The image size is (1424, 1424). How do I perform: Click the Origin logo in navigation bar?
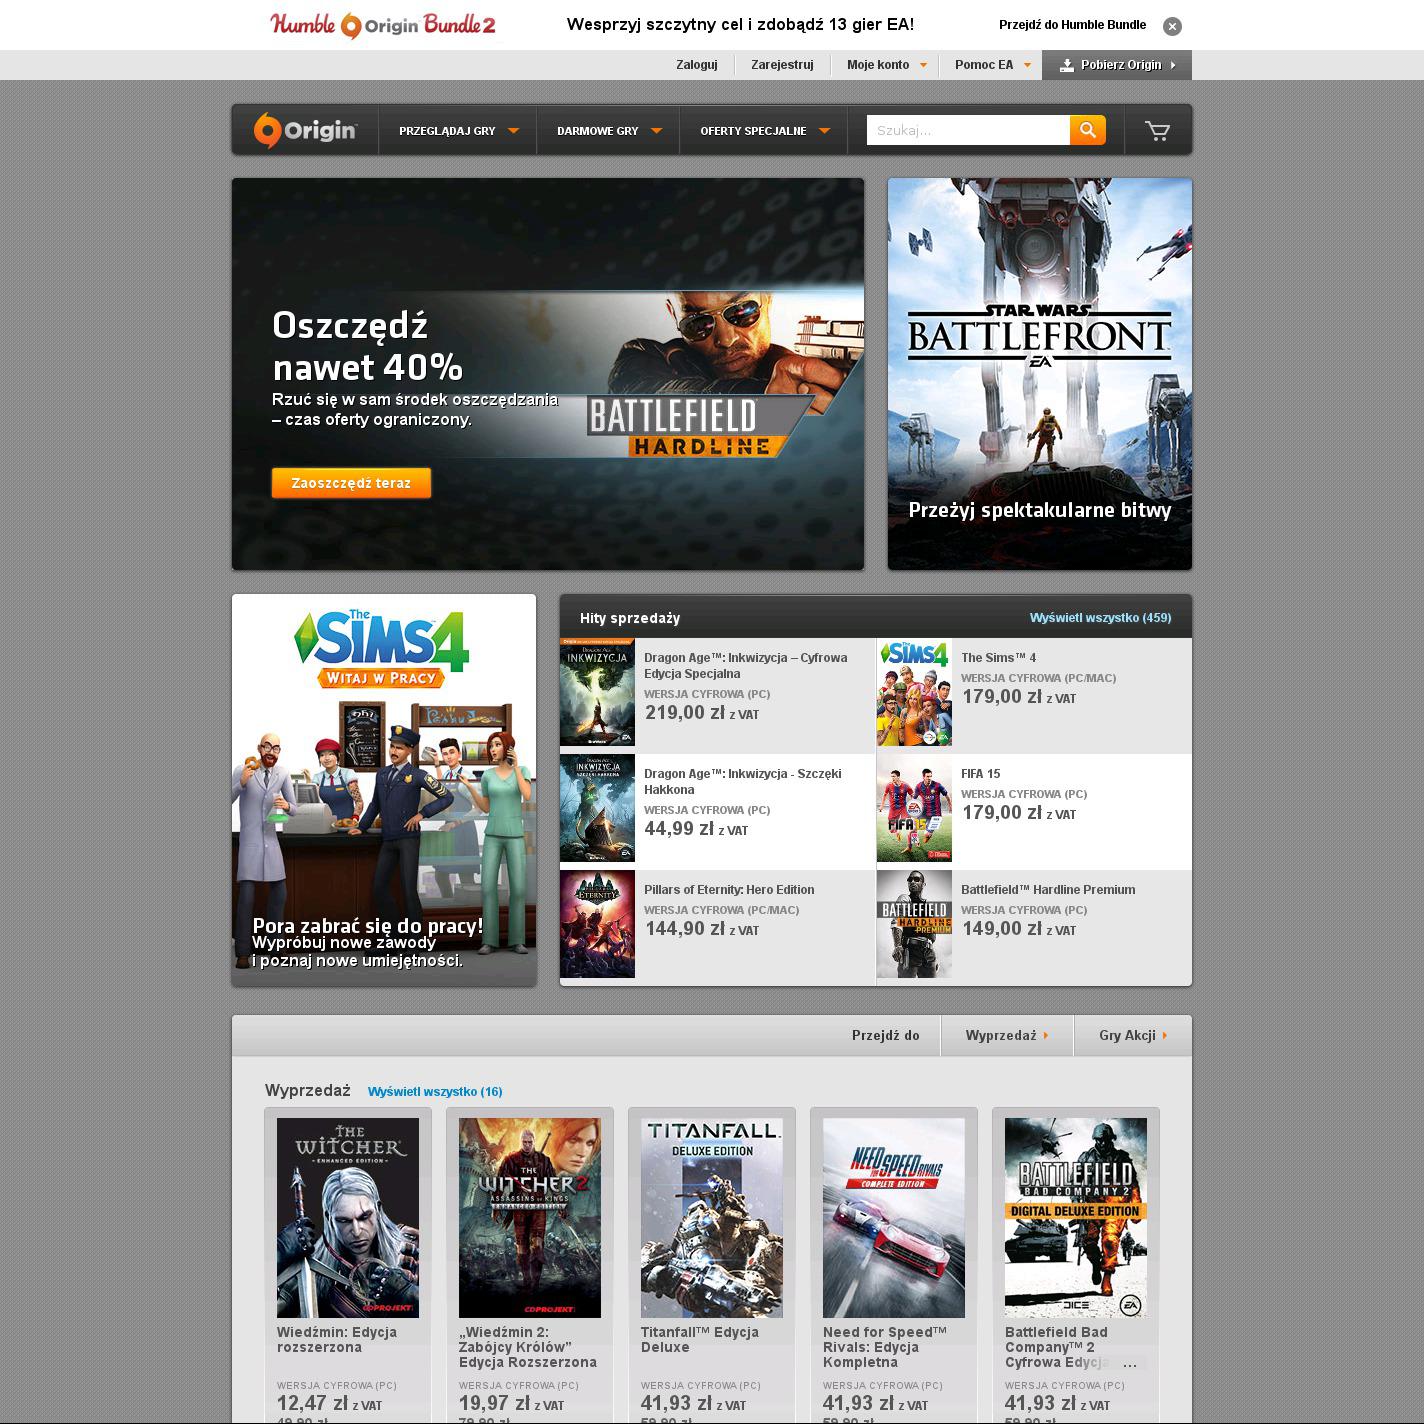(305, 130)
